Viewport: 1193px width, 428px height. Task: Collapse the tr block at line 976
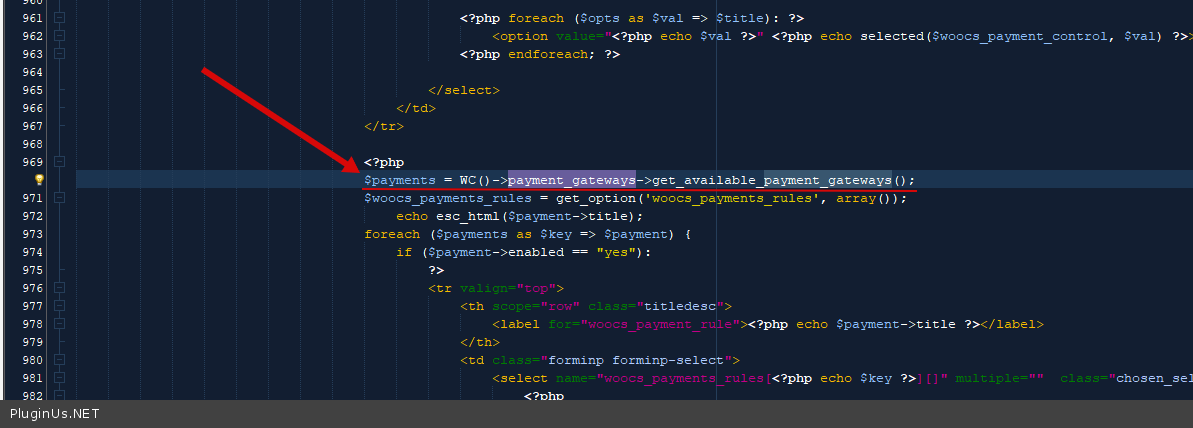pos(59,288)
